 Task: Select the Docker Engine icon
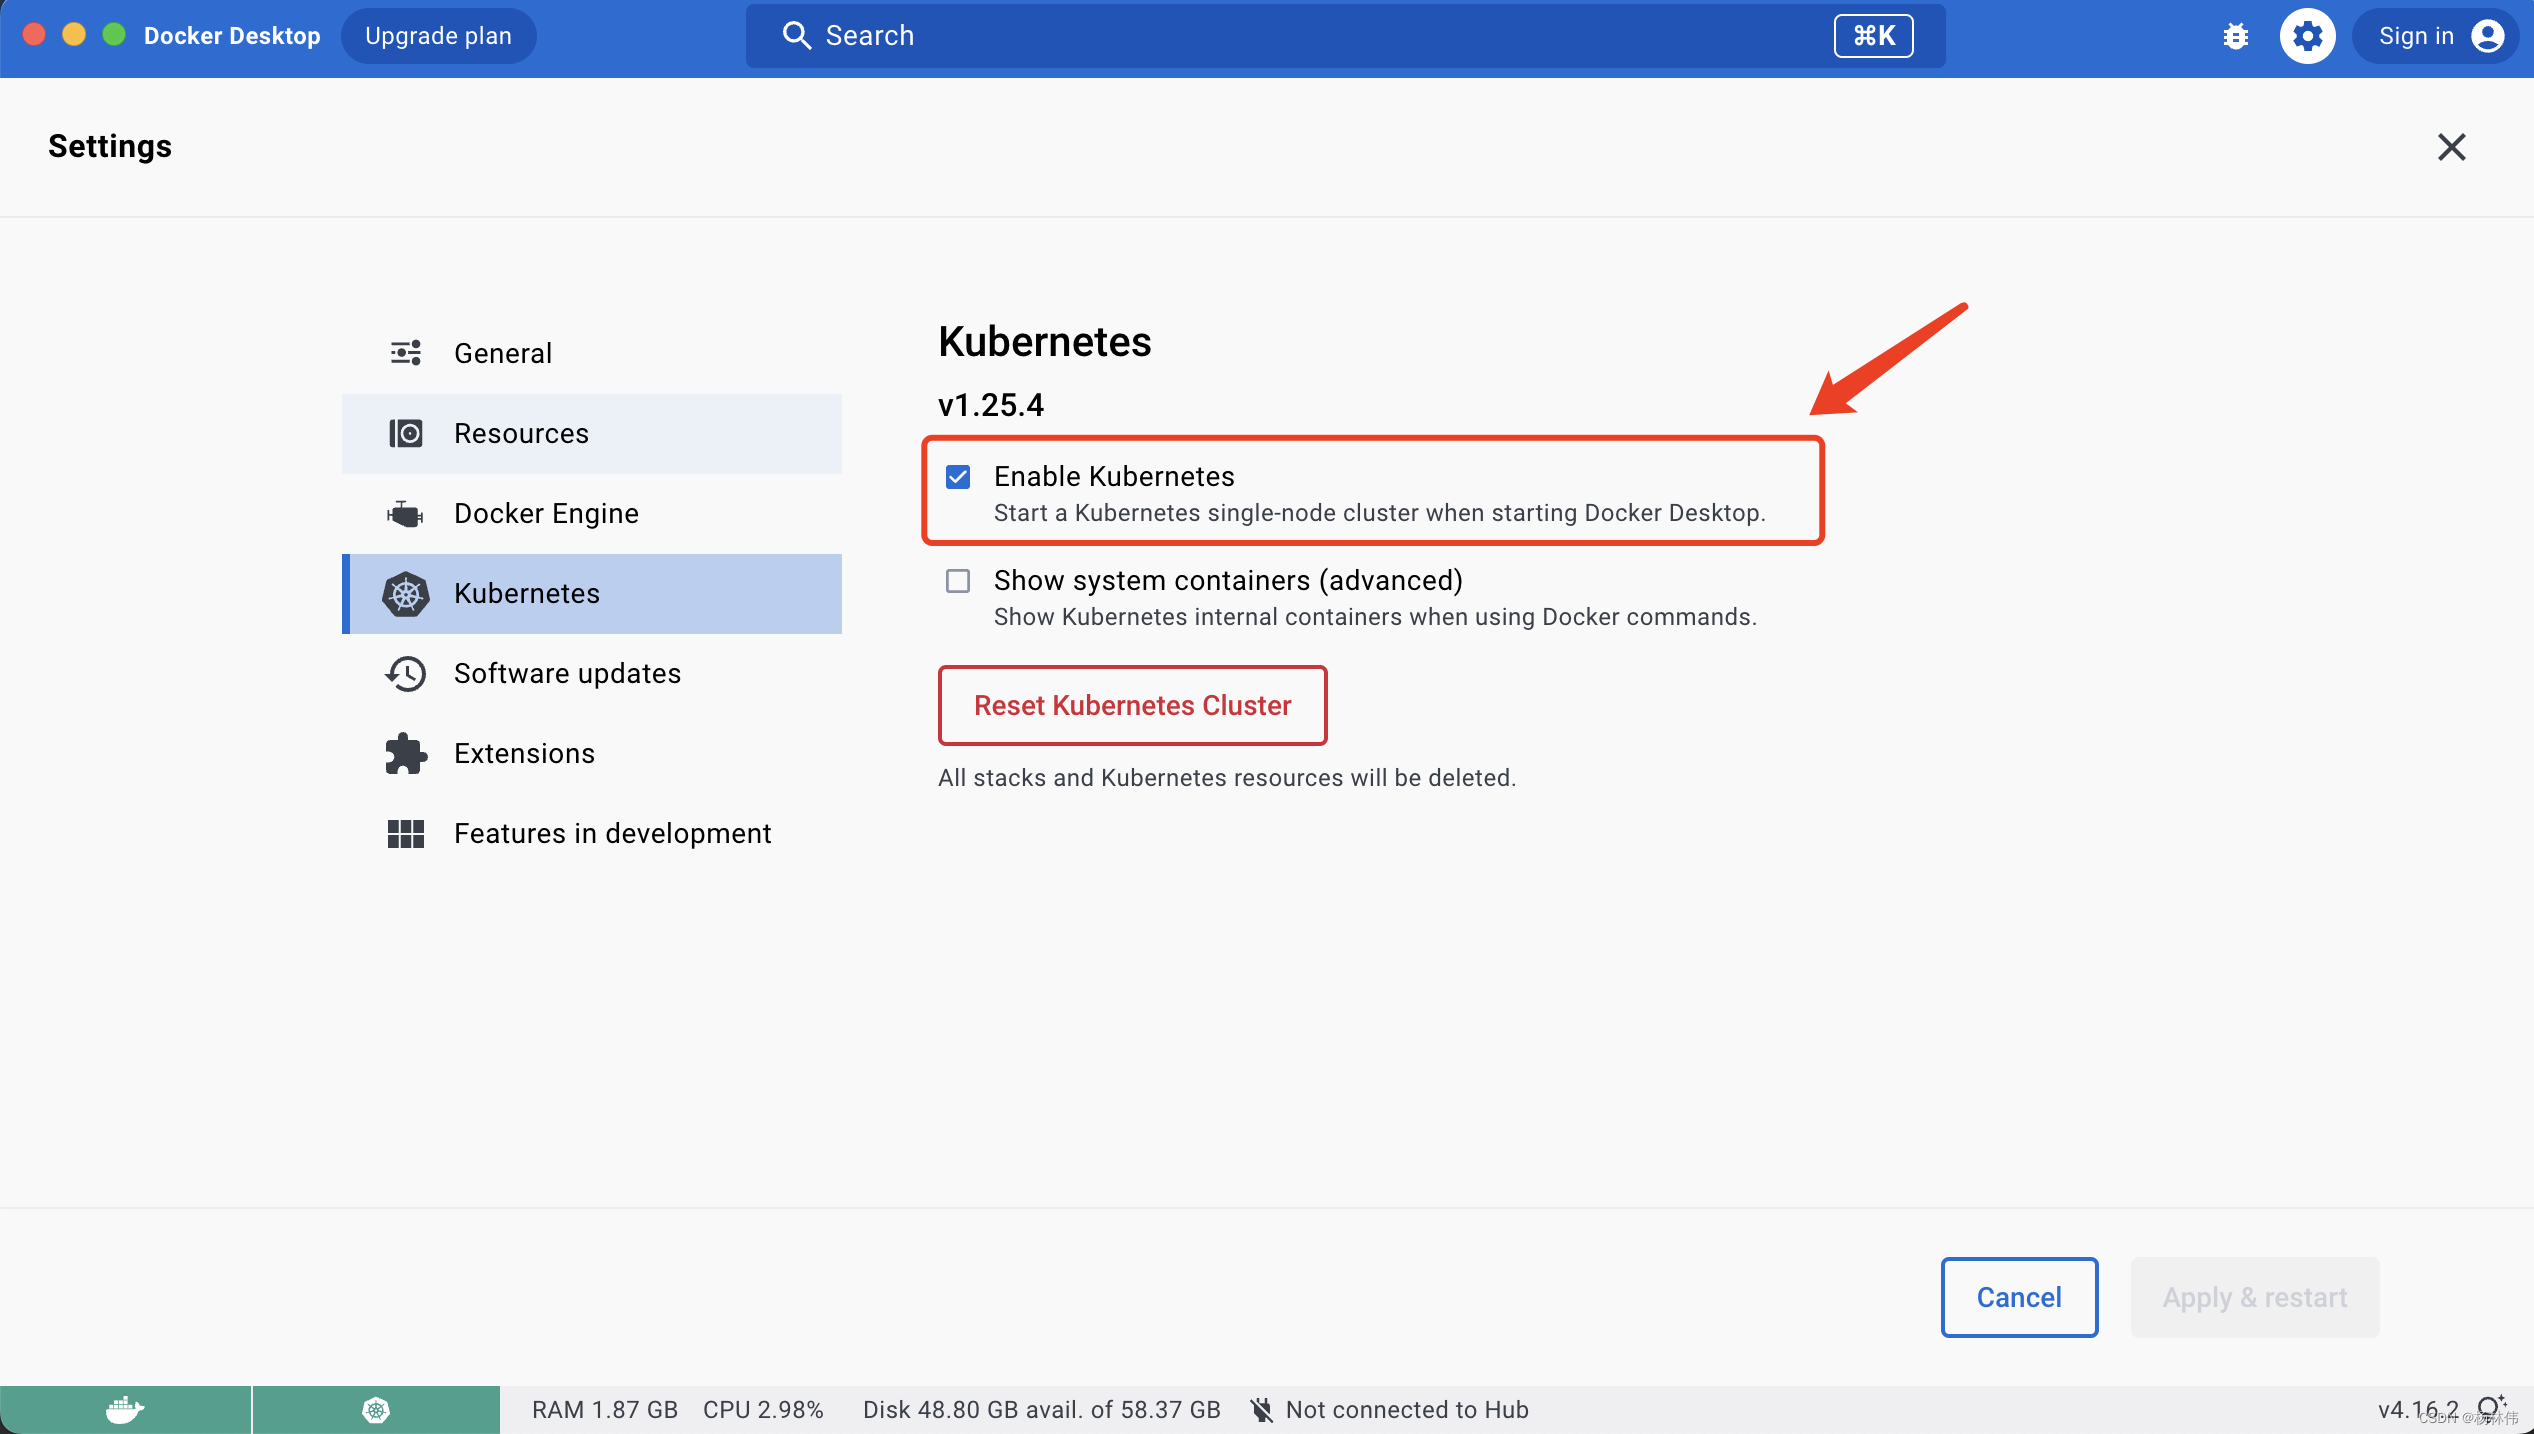click(x=405, y=513)
